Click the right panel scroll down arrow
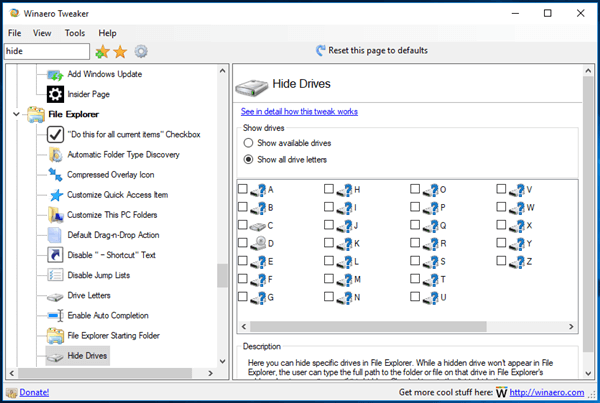Viewport: 600px width, 403px height. 588,374
